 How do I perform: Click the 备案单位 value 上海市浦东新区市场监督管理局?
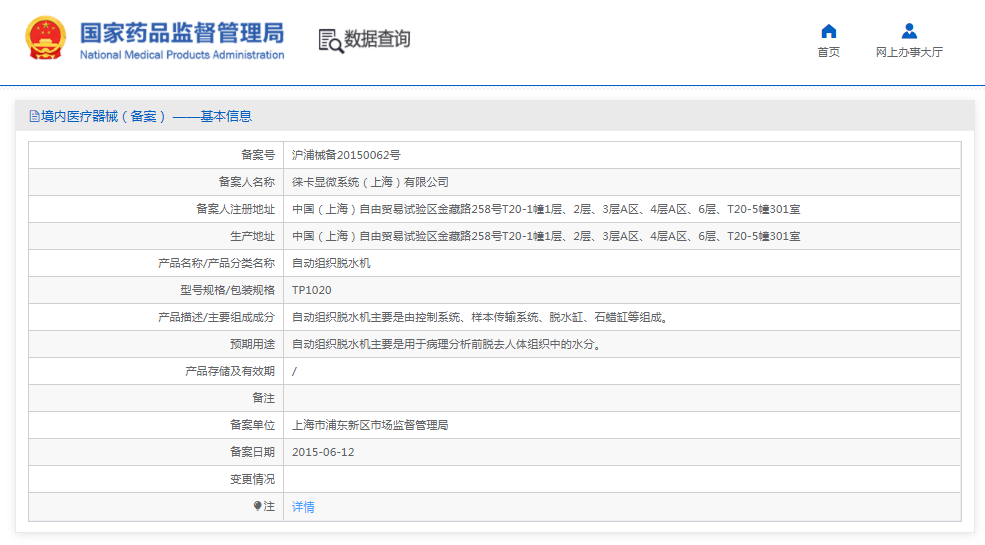point(370,425)
